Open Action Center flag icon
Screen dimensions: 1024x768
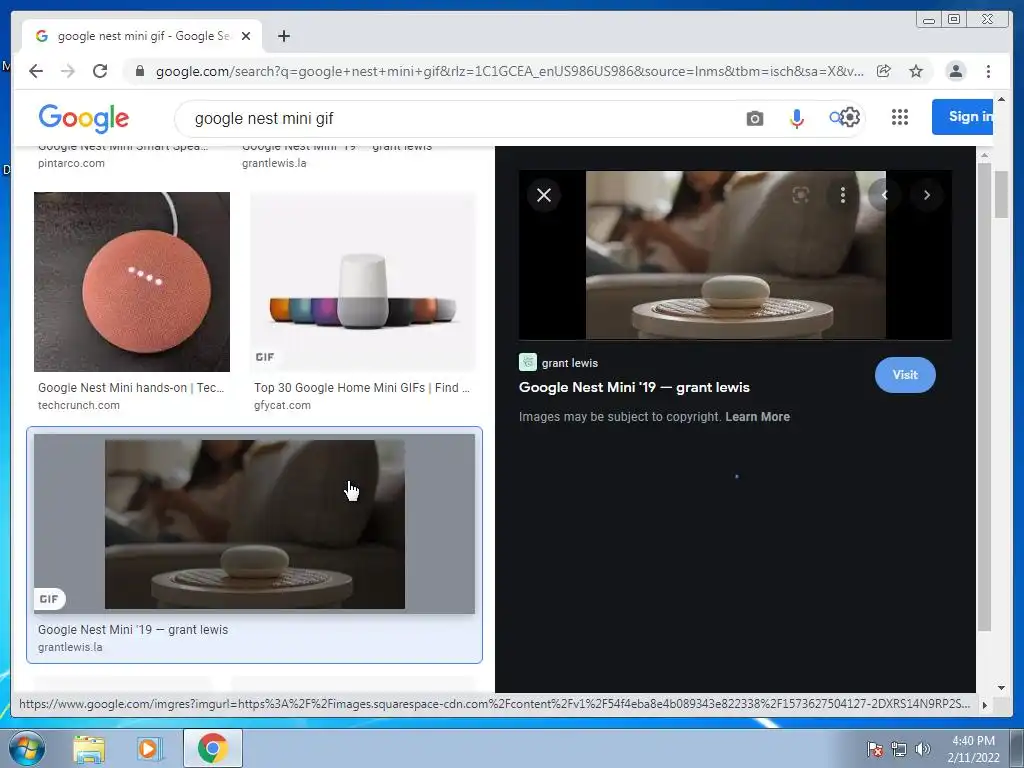pyautogui.click(x=875, y=749)
